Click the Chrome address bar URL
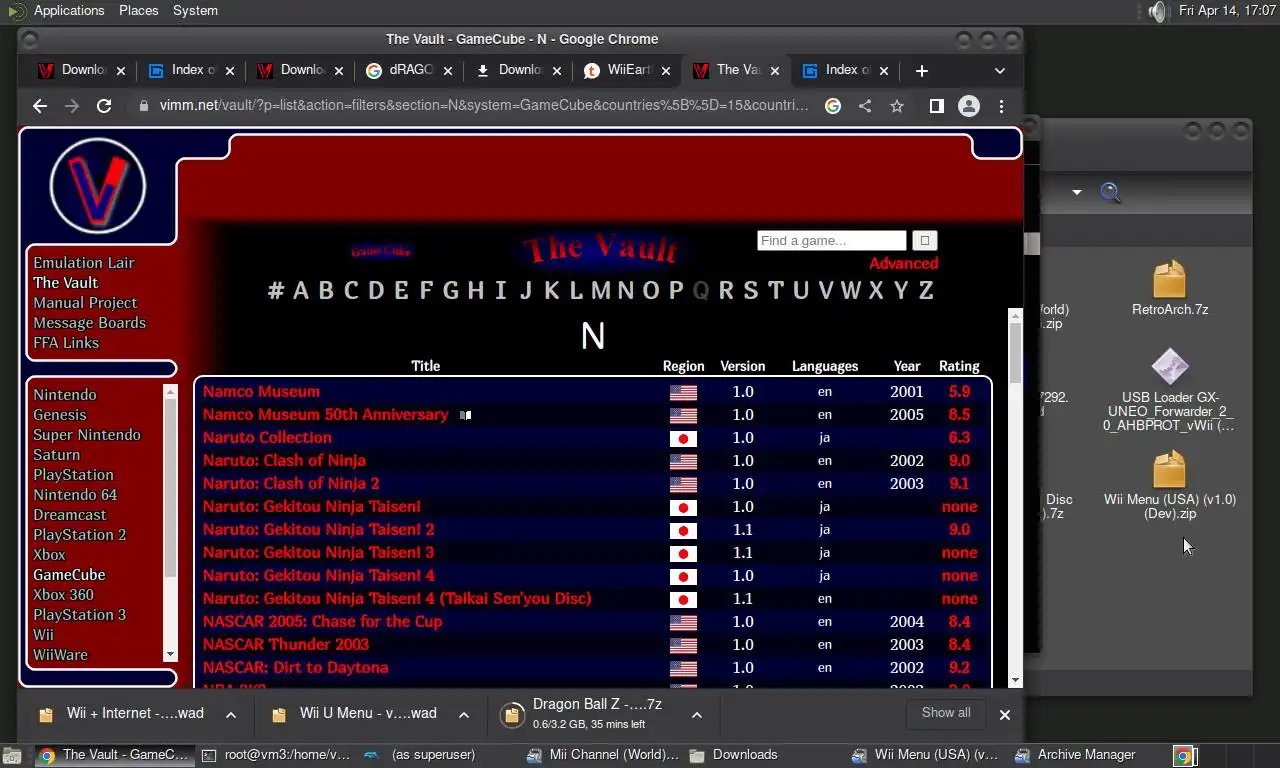 click(484, 106)
